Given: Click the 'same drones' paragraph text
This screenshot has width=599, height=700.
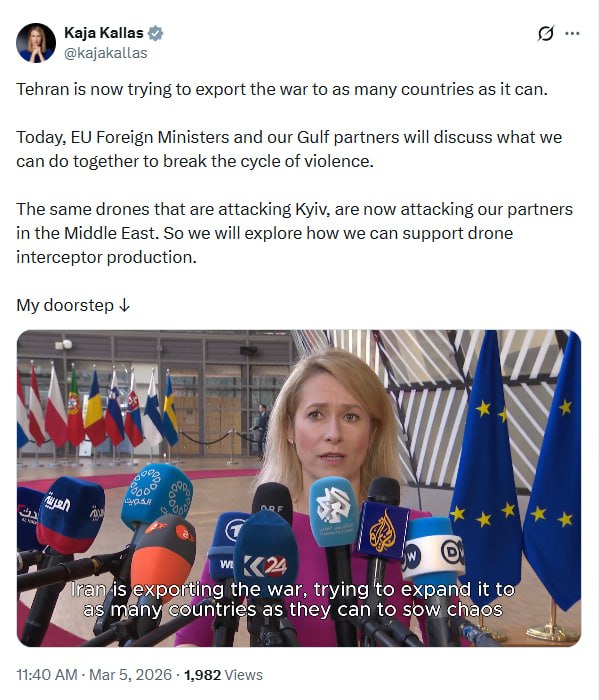Looking at the screenshot, I should click(294, 233).
